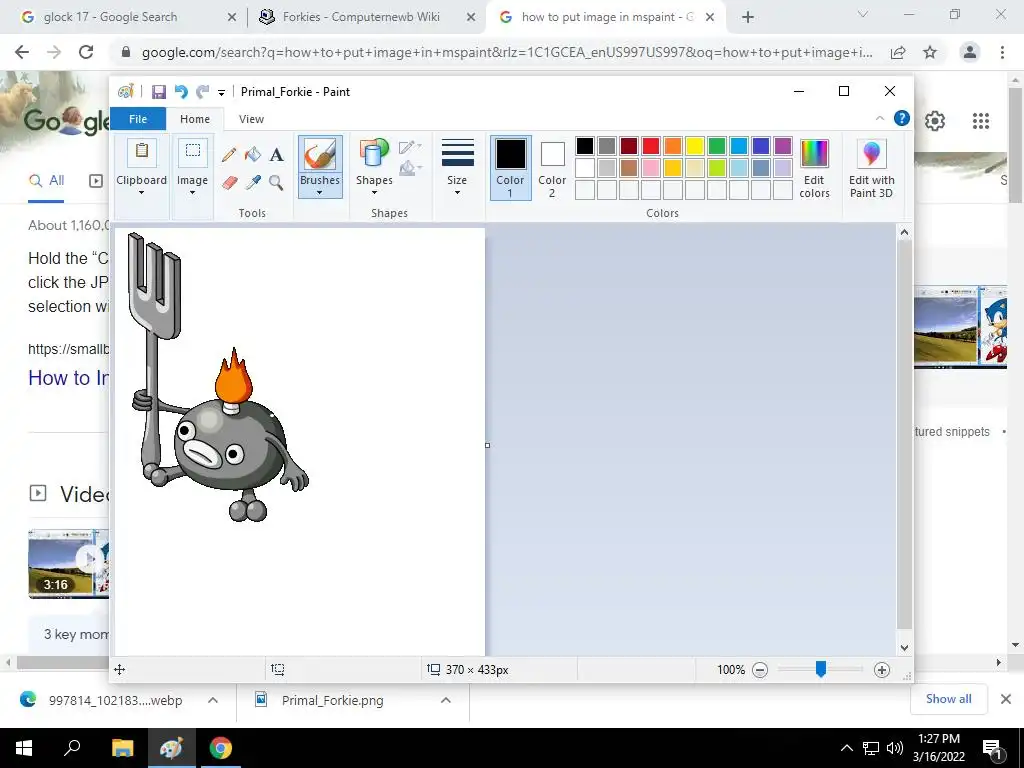Image resolution: width=1024 pixels, height=768 pixels.
Task: Click the zoom out minus button
Action: tap(760, 670)
